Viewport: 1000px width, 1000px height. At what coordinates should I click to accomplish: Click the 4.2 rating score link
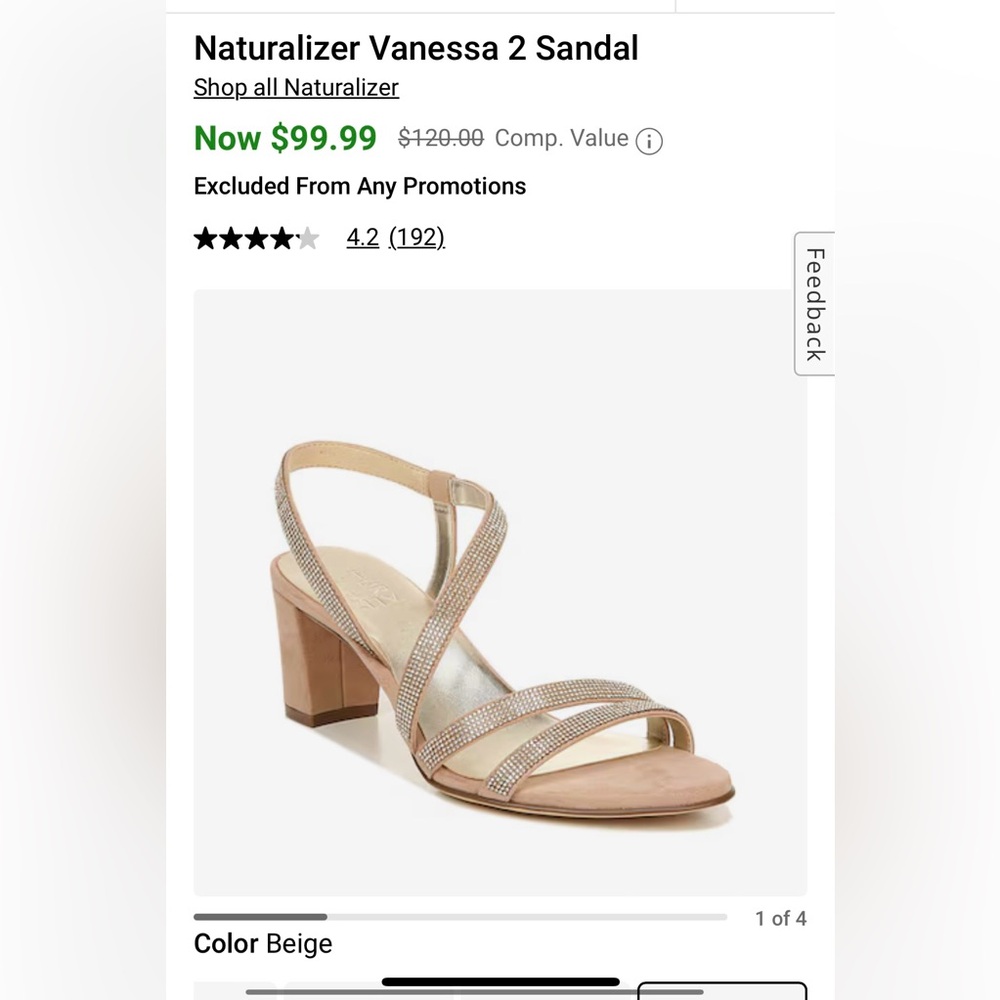point(362,237)
